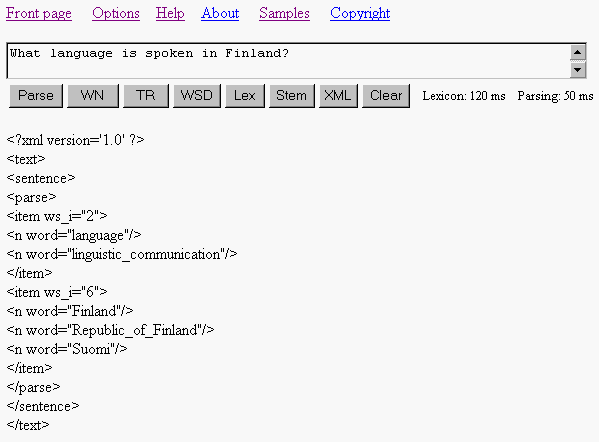599x442 pixels.
Task: Click the text area's scroll down arrow
Action: (x=578, y=70)
